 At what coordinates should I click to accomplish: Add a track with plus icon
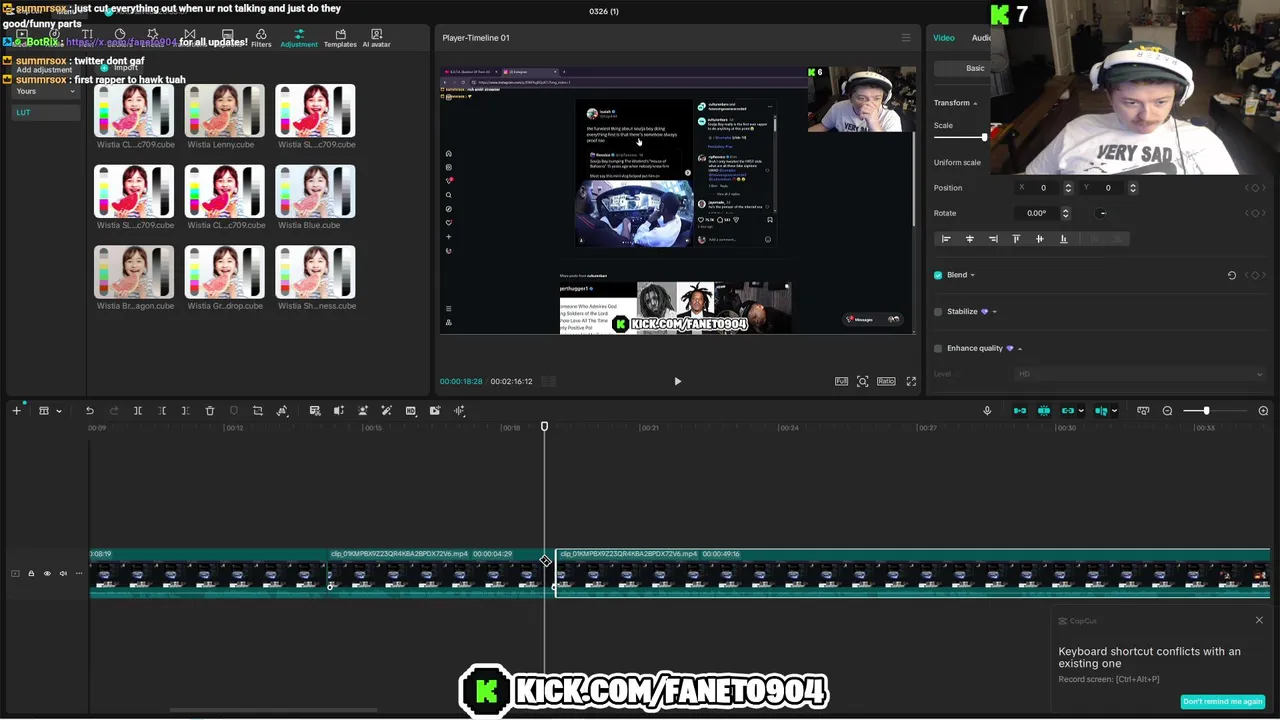pos(16,411)
